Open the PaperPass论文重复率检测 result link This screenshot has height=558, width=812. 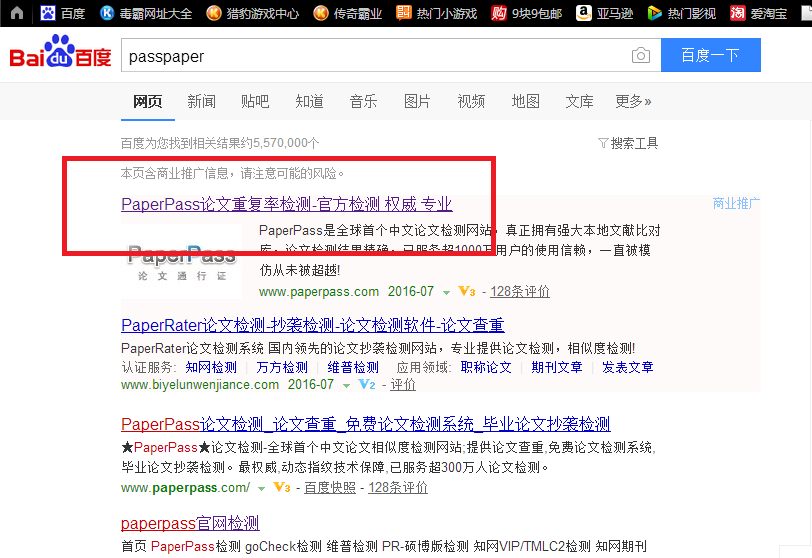286,204
